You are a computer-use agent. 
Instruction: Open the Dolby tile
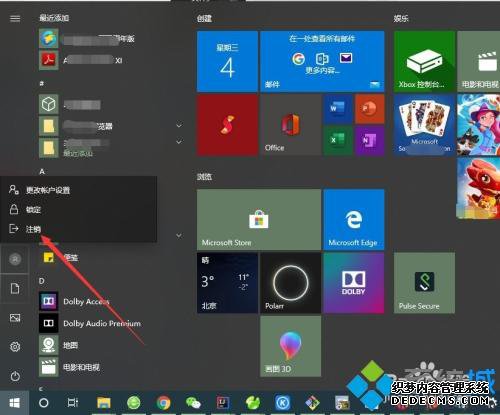pos(354,283)
